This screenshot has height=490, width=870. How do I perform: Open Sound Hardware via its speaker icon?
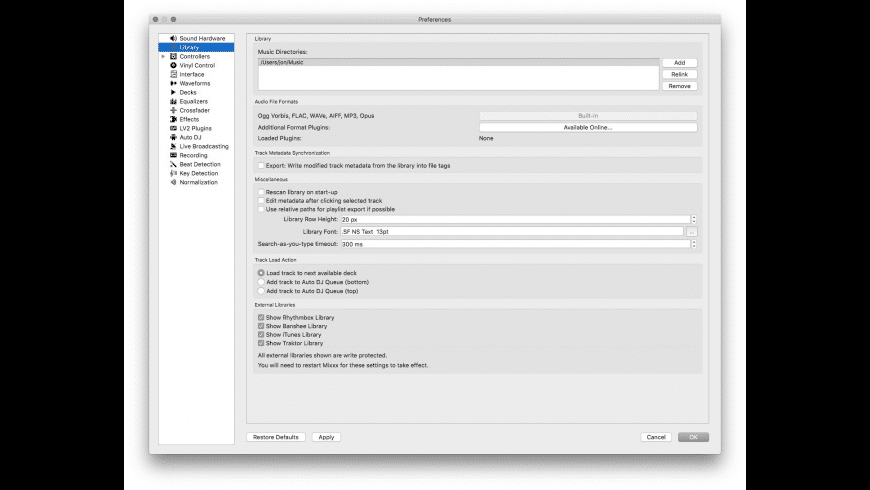[x=173, y=38]
